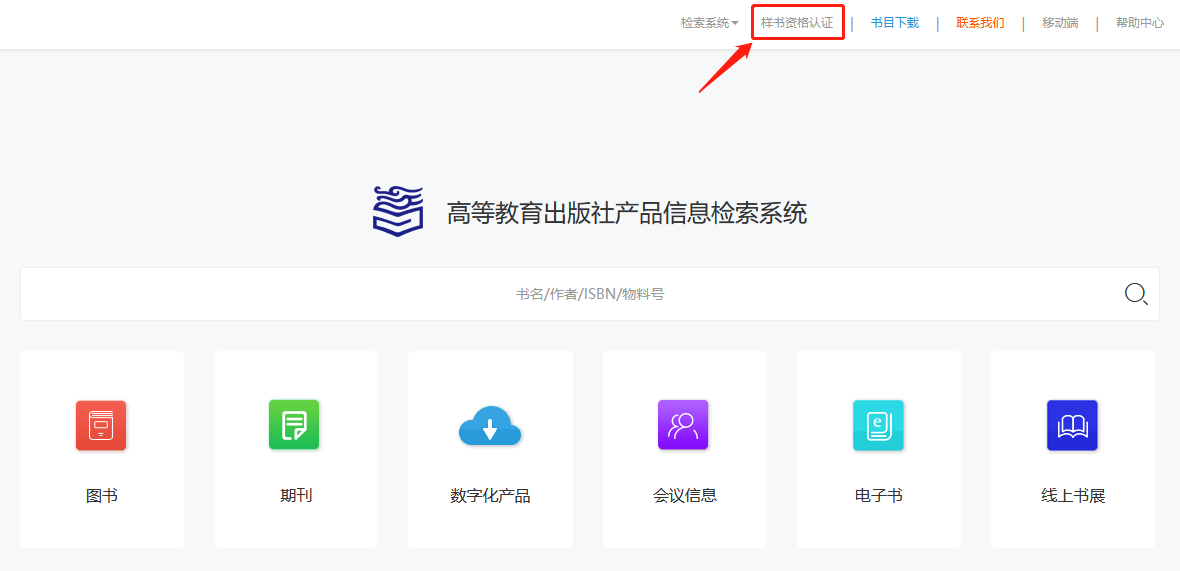Open the 电子书 teal e-book icon
Screen dimensions: 1180x571
(878, 425)
